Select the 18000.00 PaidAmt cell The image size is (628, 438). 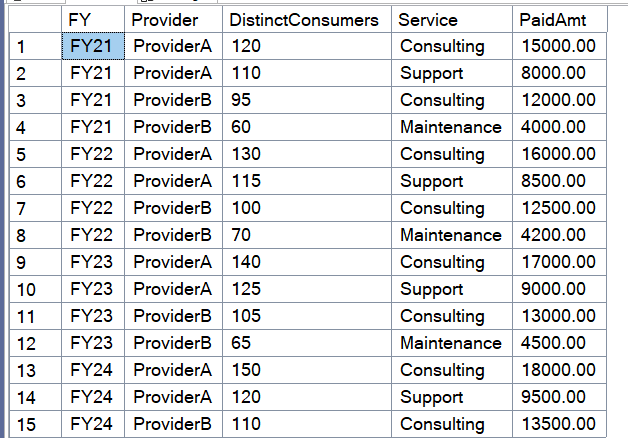(x=560, y=370)
